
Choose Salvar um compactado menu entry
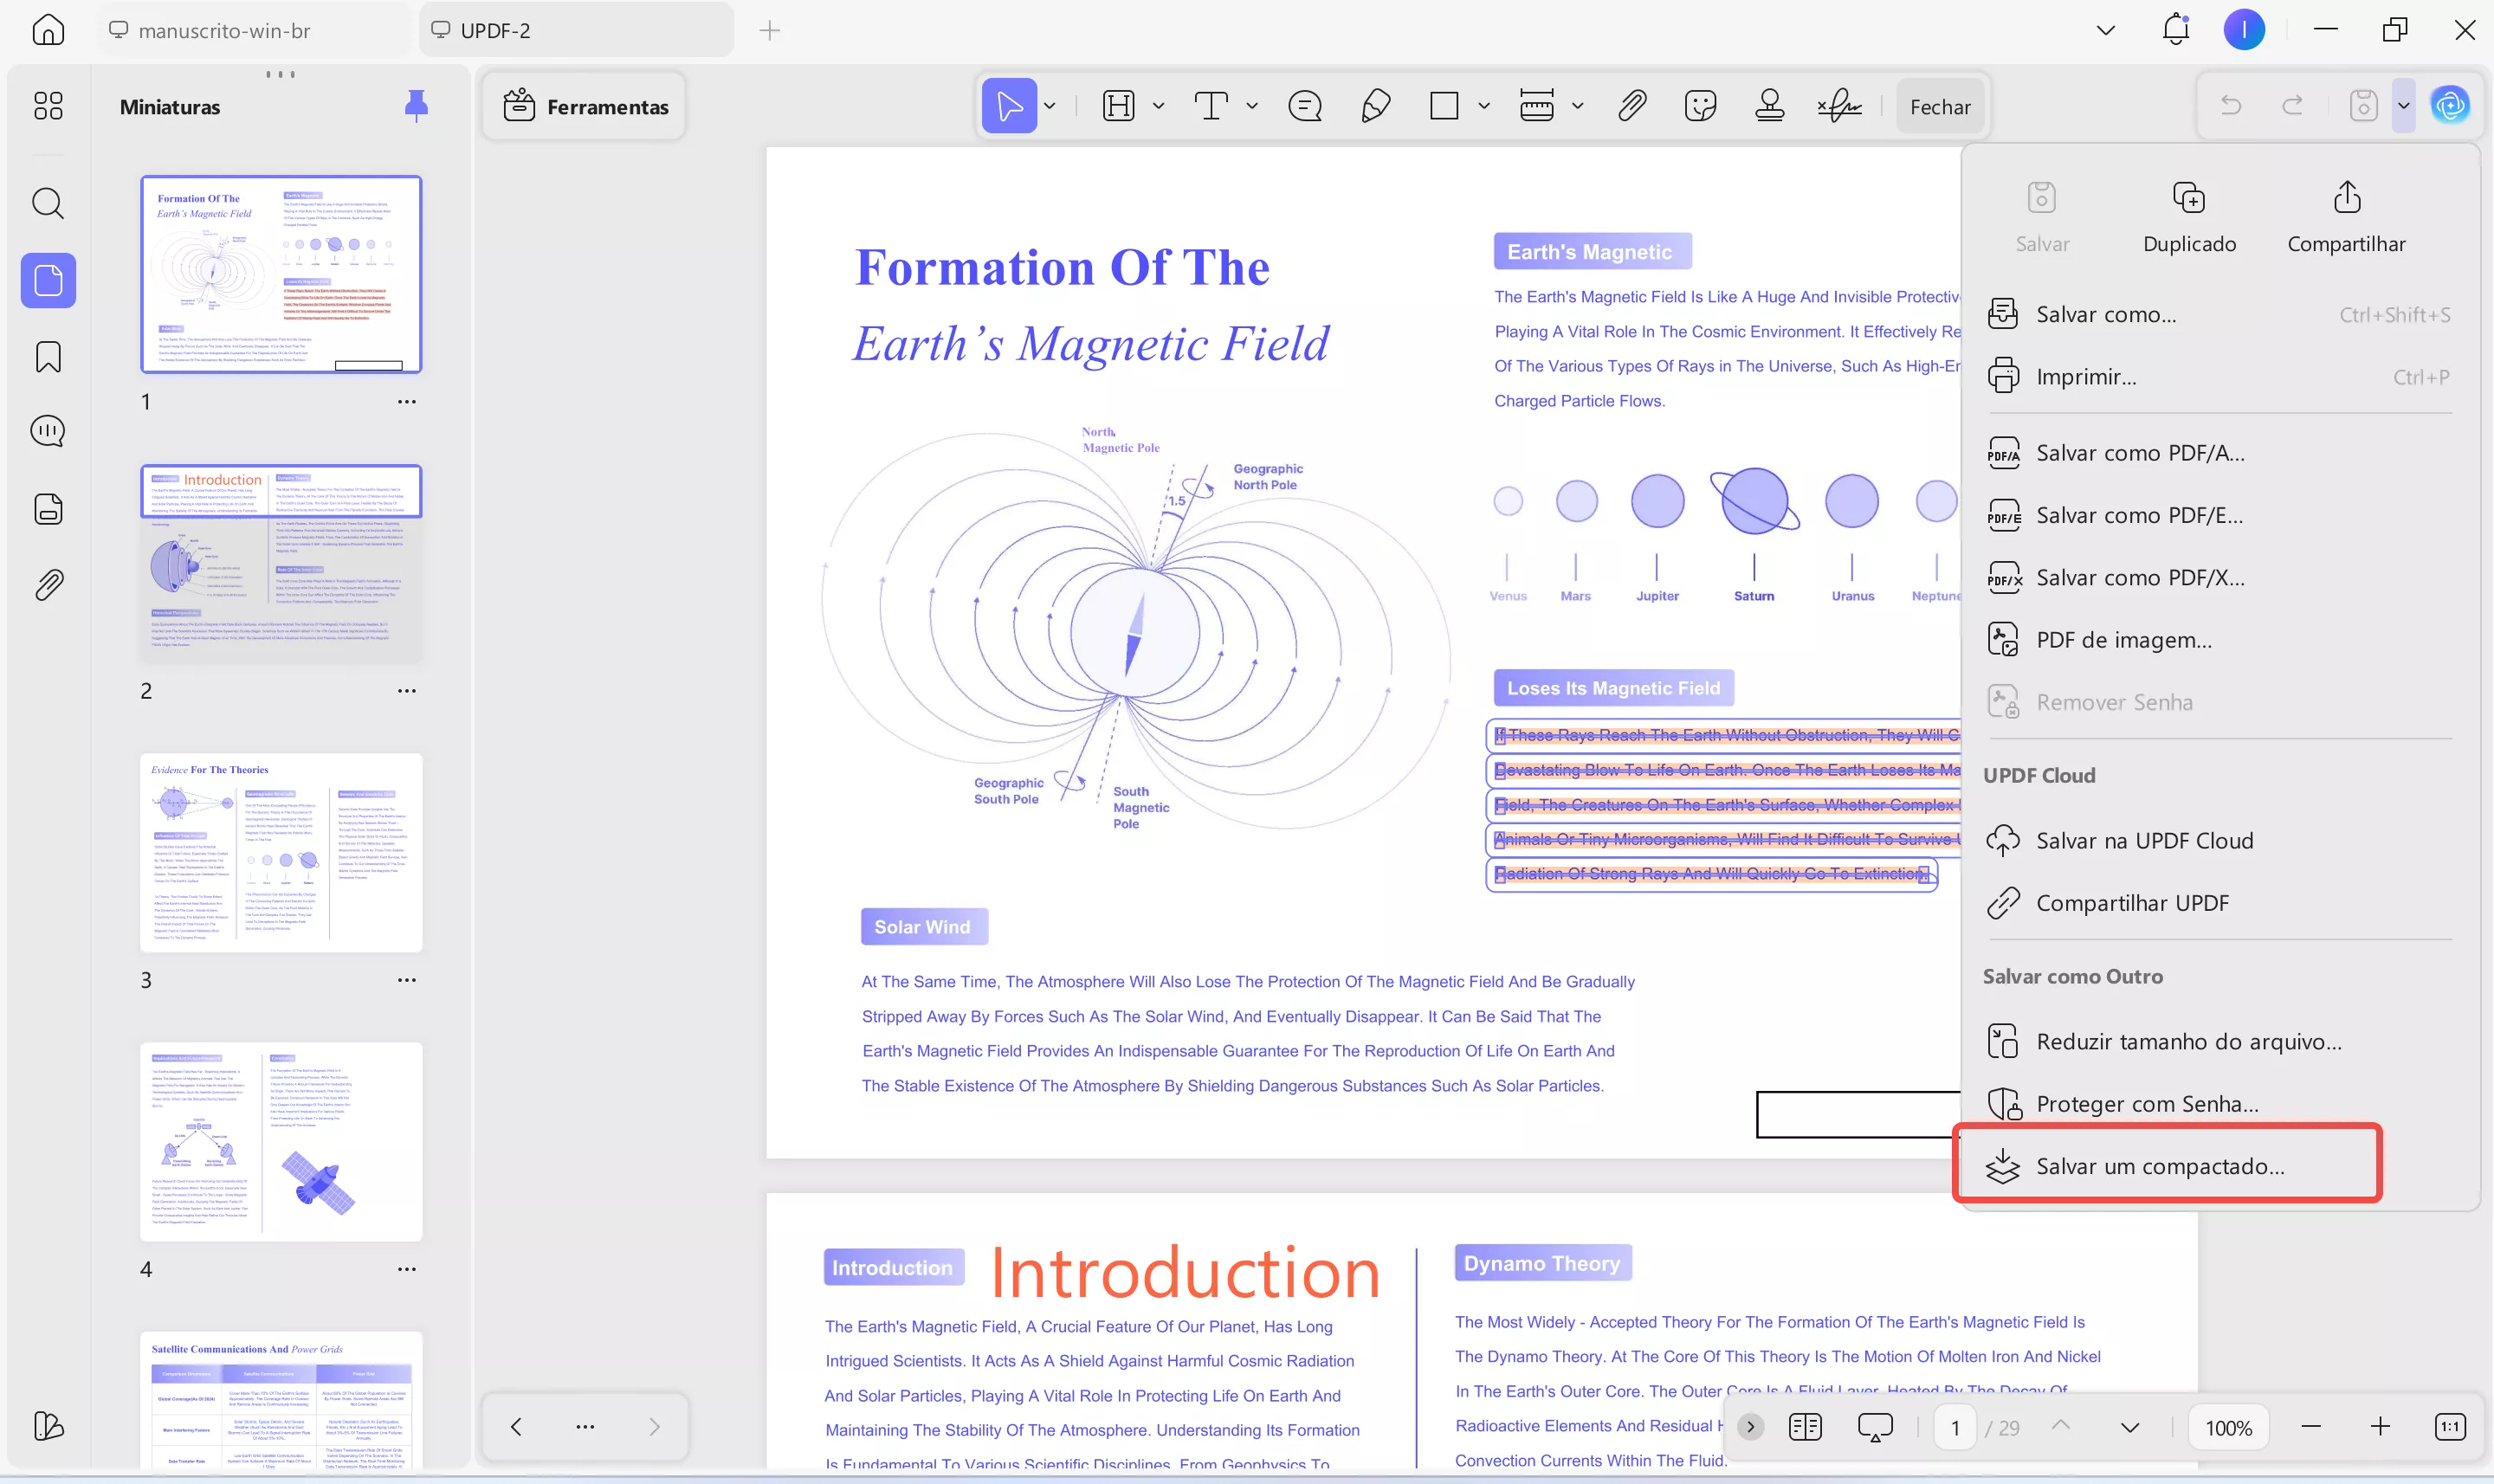coord(2160,1166)
